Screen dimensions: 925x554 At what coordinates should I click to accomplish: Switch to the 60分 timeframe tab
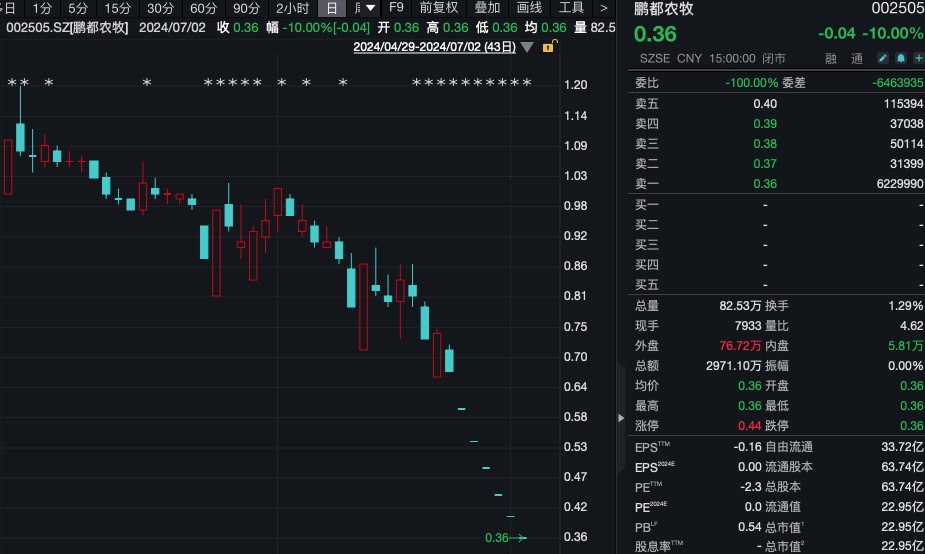click(x=203, y=8)
